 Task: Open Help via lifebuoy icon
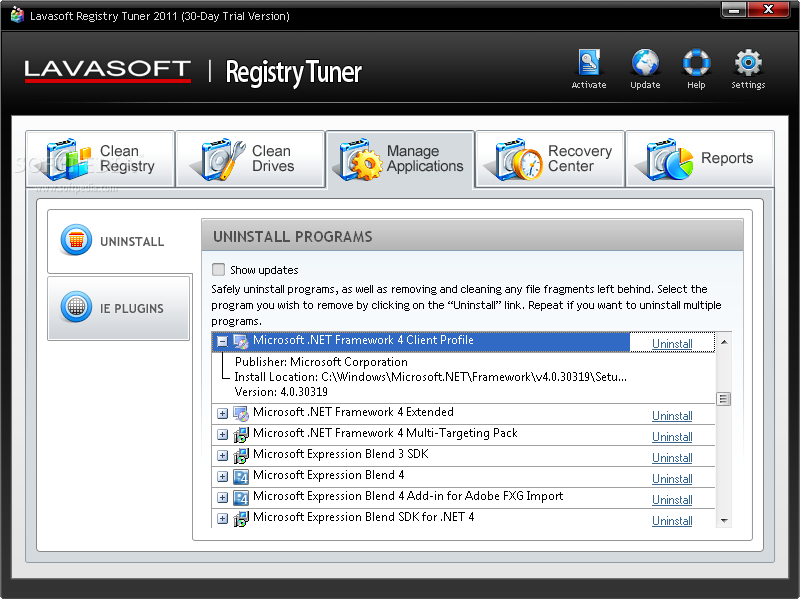696,63
